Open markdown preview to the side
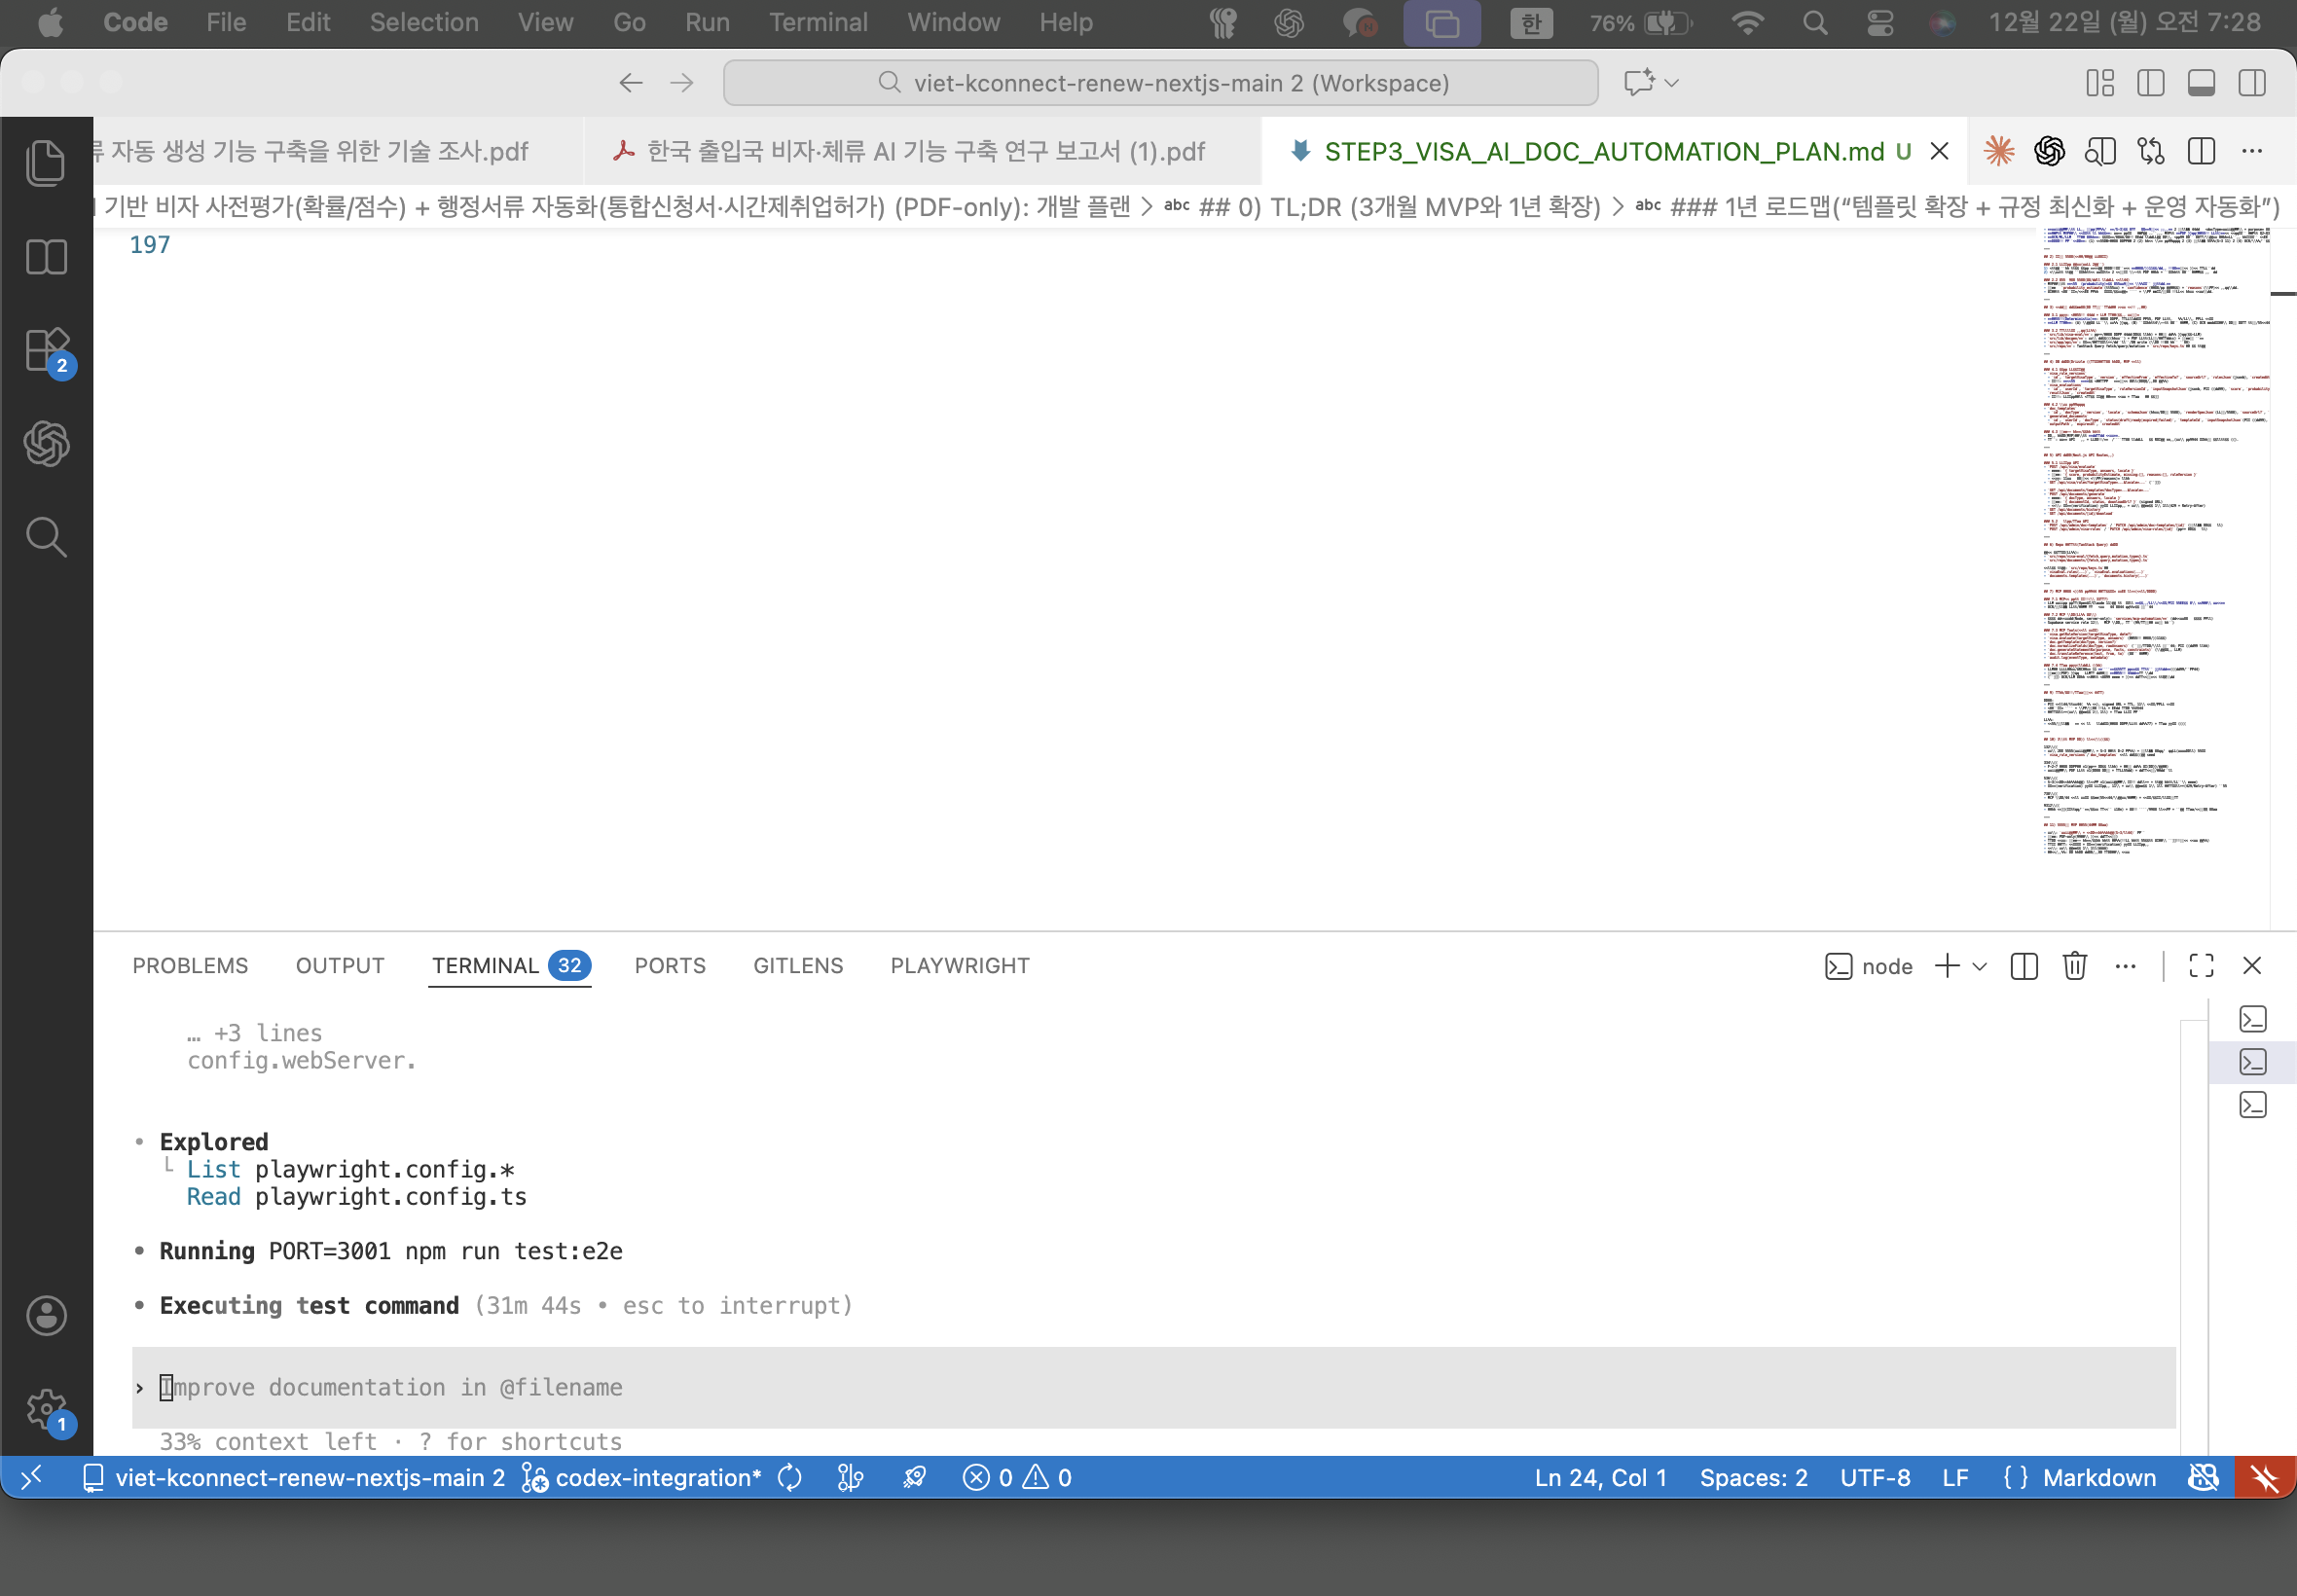The height and width of the screenshot is (1596, 2297). tap(2099, 151)
